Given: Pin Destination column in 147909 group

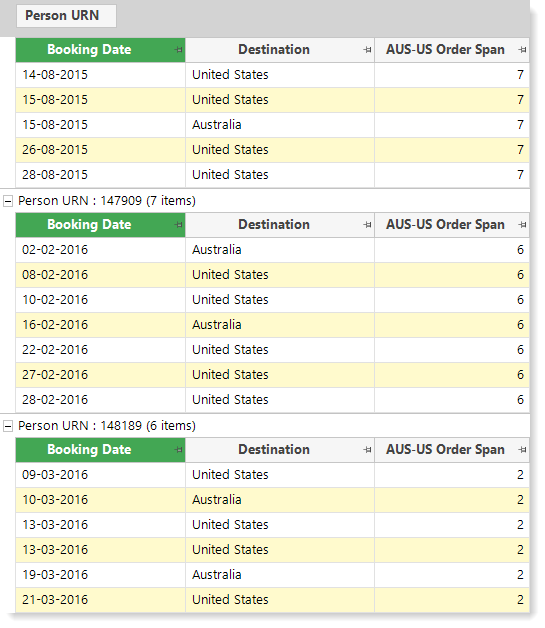Looking at the screenshot, I should pos(367,225).
